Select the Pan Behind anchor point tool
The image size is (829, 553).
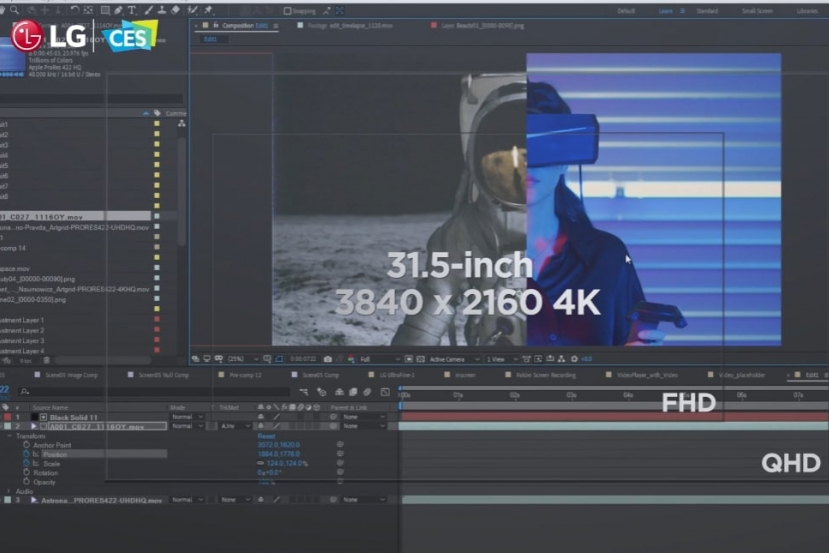click(88, 10)
